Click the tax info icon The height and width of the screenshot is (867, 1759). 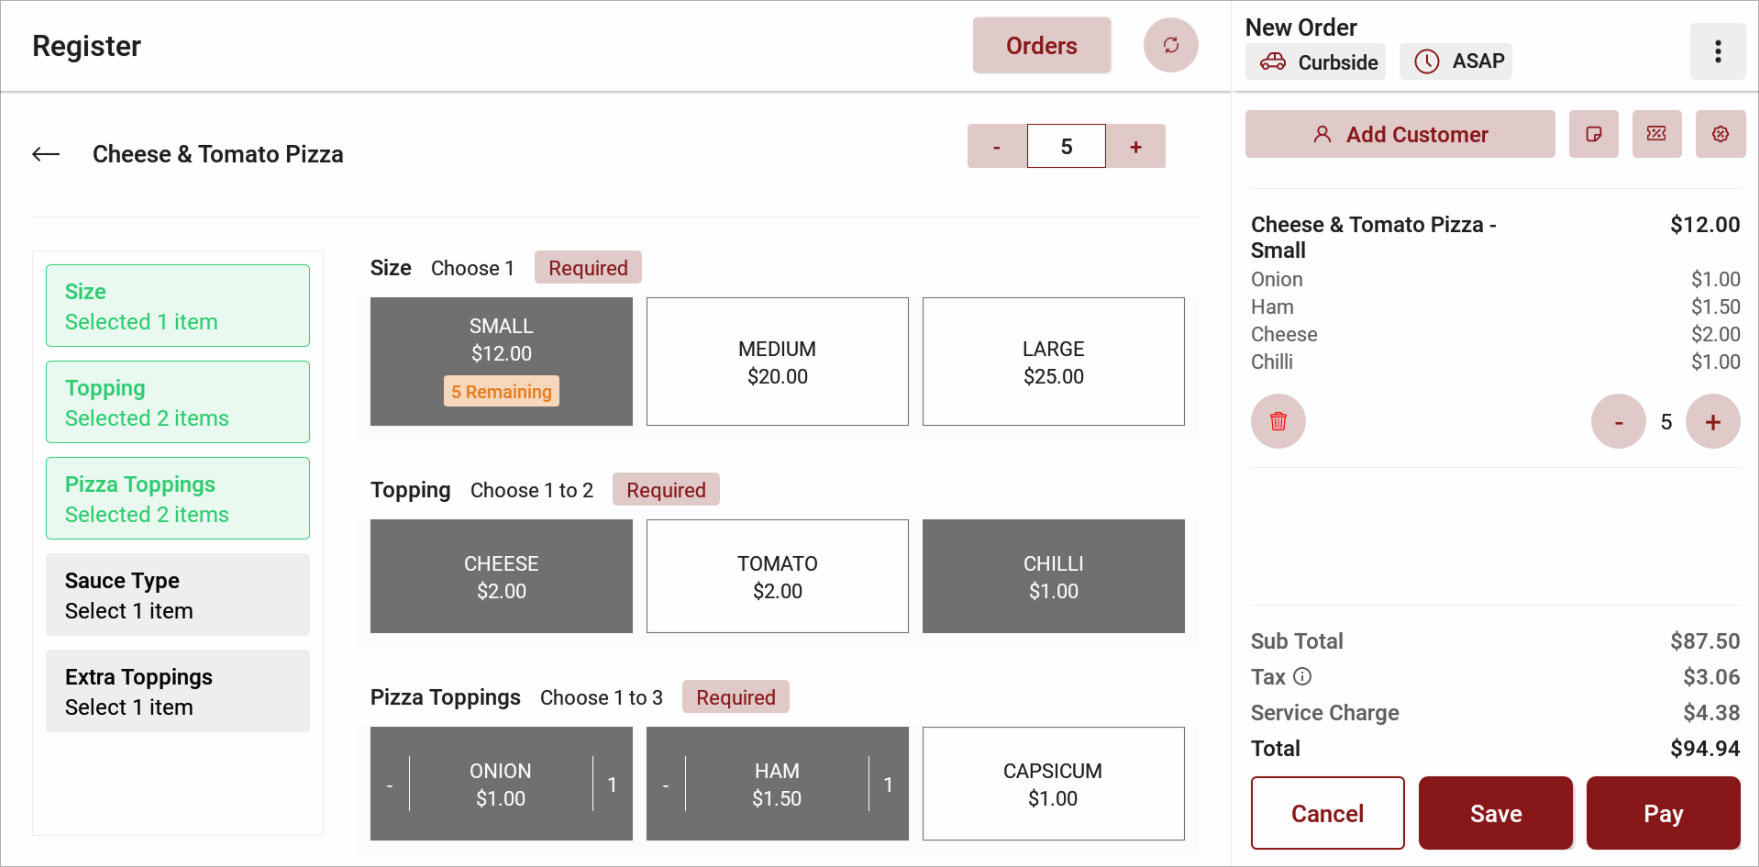click(x=1302, y=677)
